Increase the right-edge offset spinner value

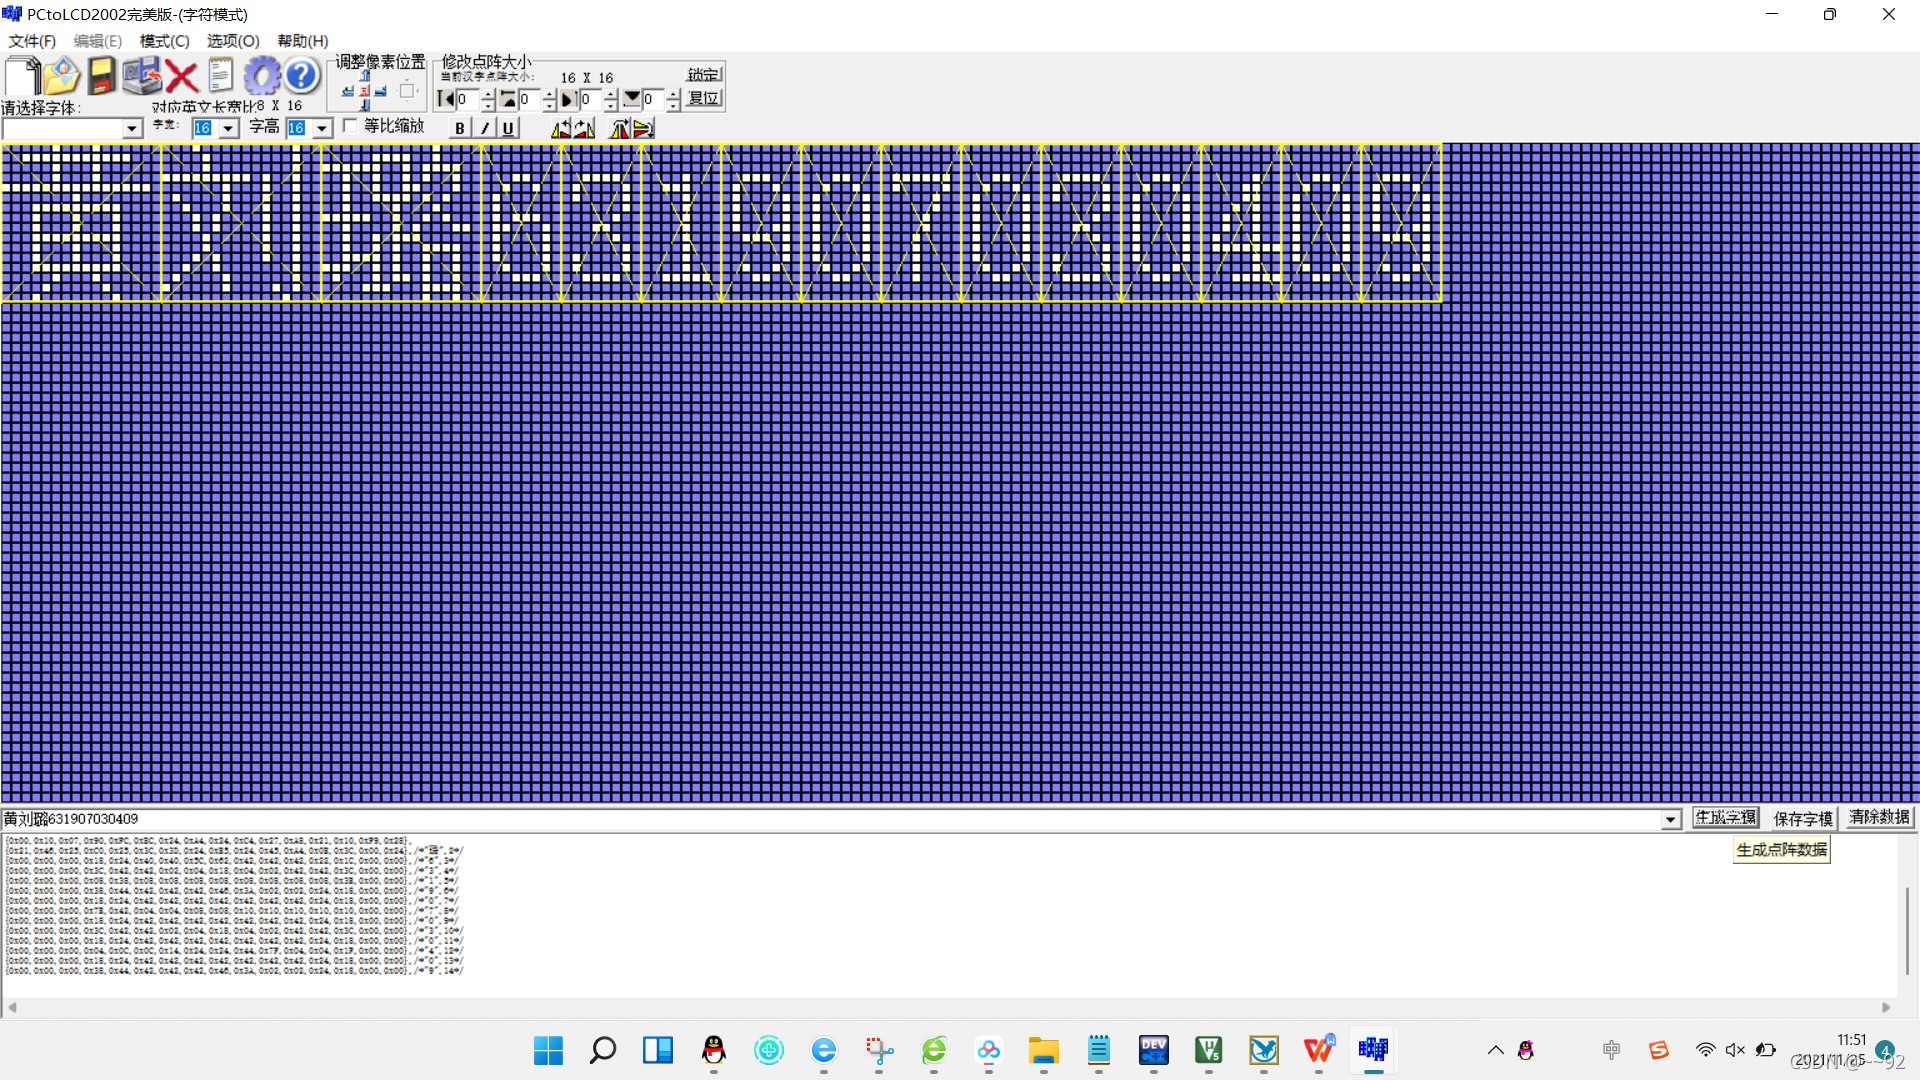click(x=611, y=95)
